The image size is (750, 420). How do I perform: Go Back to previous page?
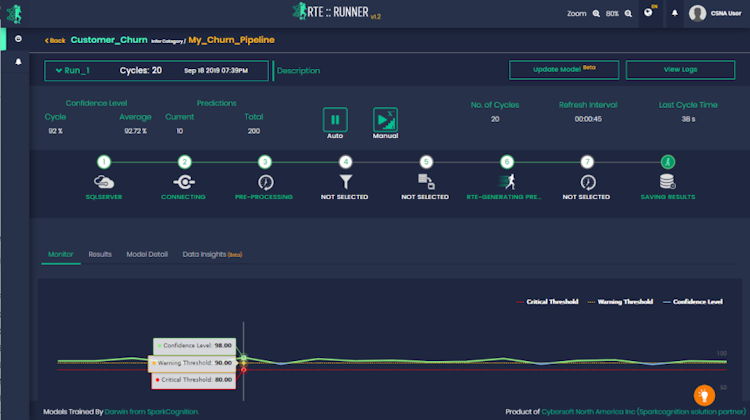click(55, 41)
